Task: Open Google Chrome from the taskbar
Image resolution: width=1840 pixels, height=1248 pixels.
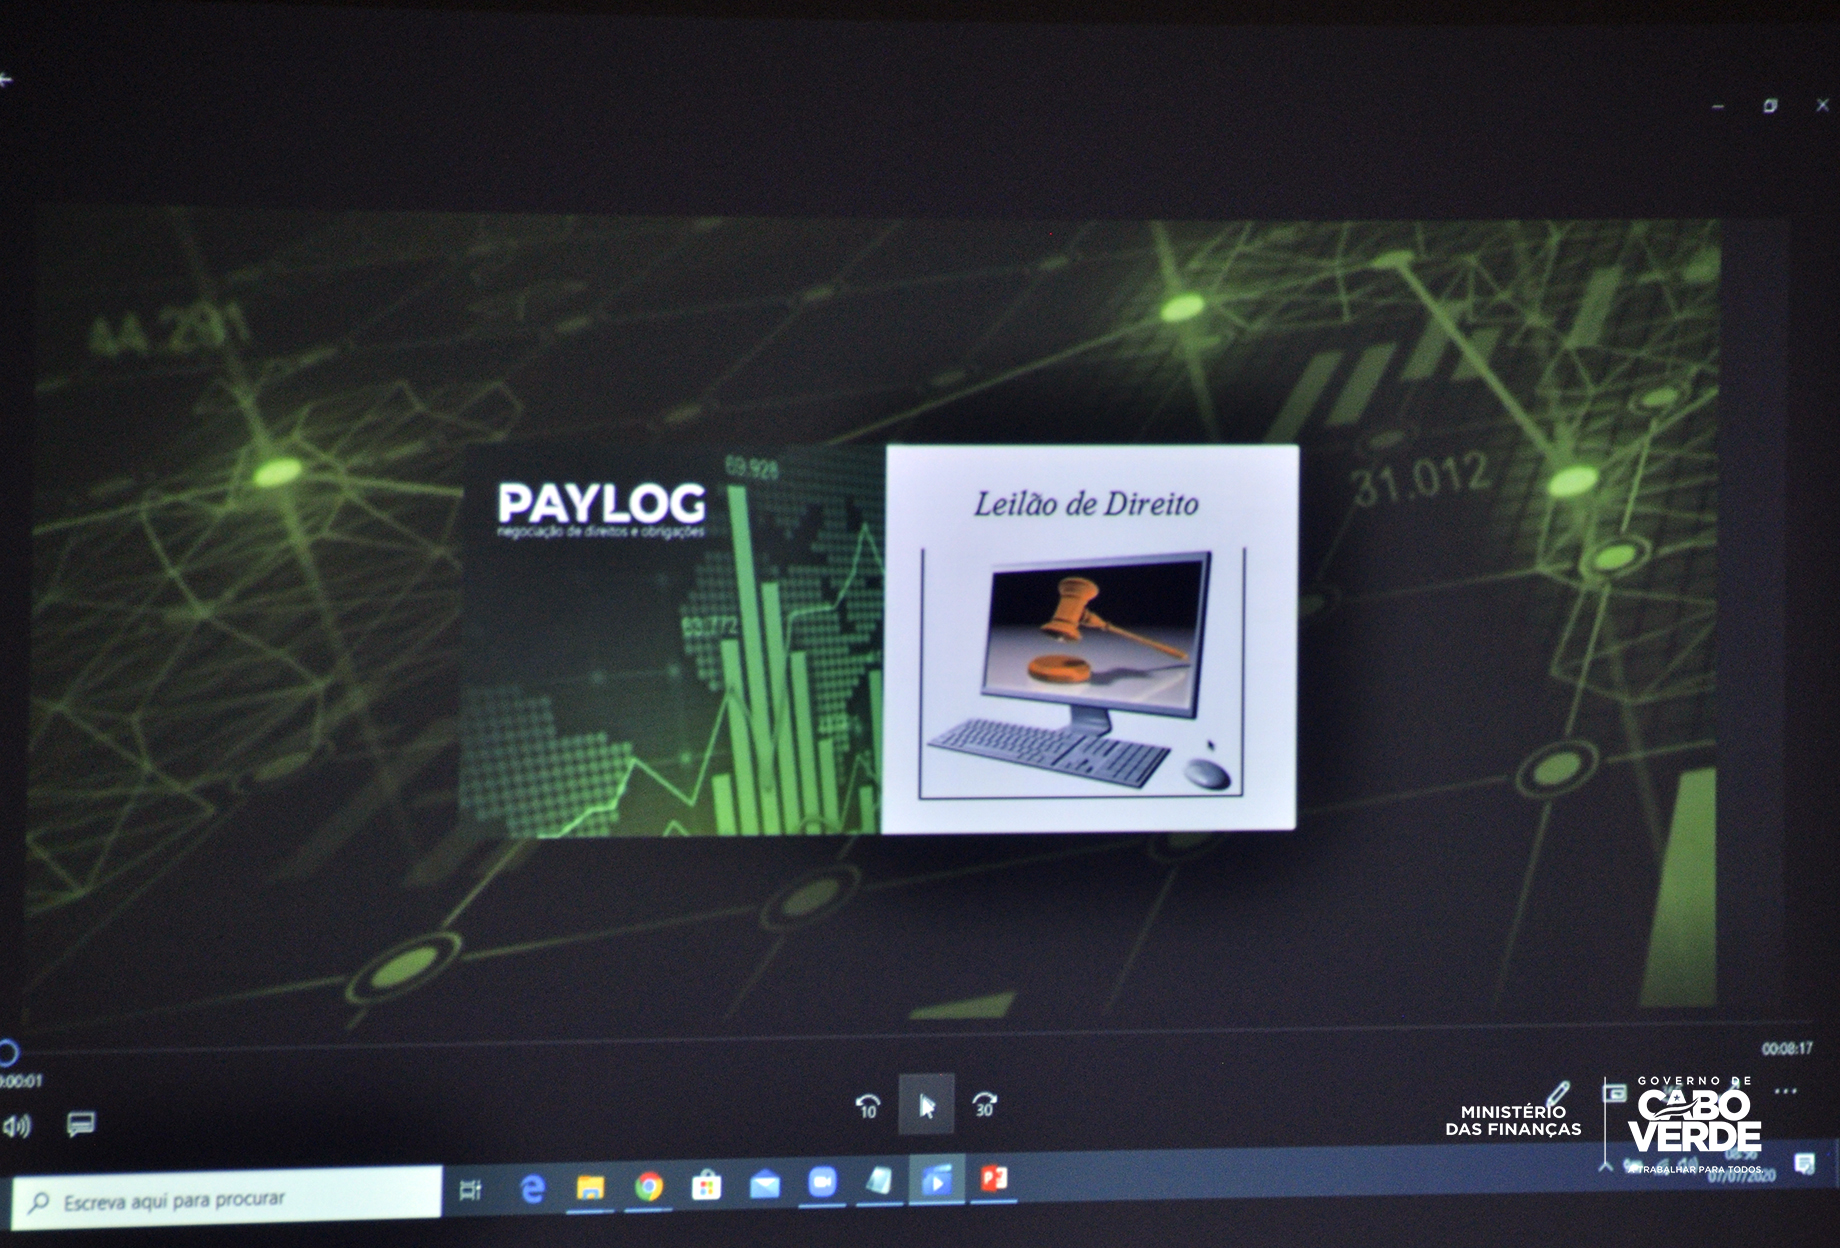Action: click(x=649, y=1187)
